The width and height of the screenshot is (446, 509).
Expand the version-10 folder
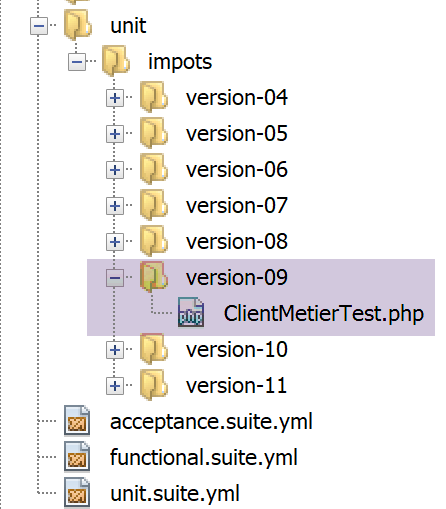115,350
